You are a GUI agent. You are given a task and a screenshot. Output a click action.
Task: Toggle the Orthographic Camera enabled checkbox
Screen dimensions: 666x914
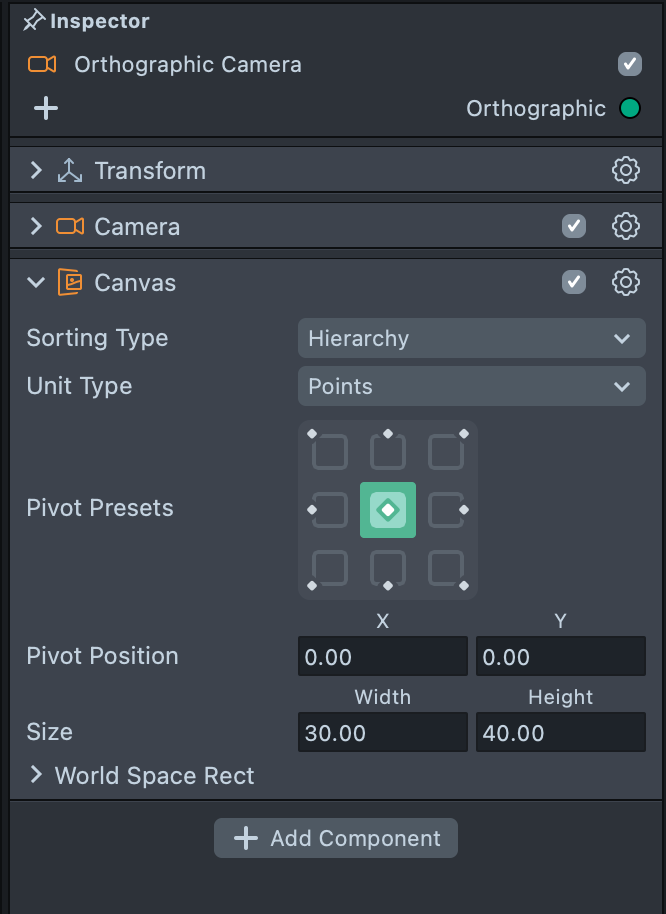[629, 64]
